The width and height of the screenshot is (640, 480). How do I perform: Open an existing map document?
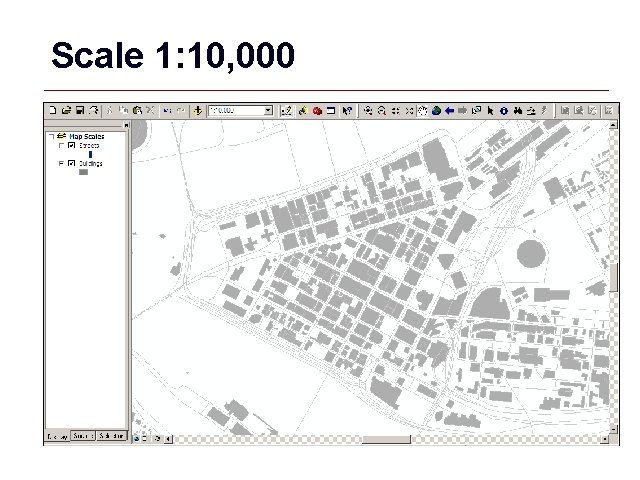tap(66, 110)
